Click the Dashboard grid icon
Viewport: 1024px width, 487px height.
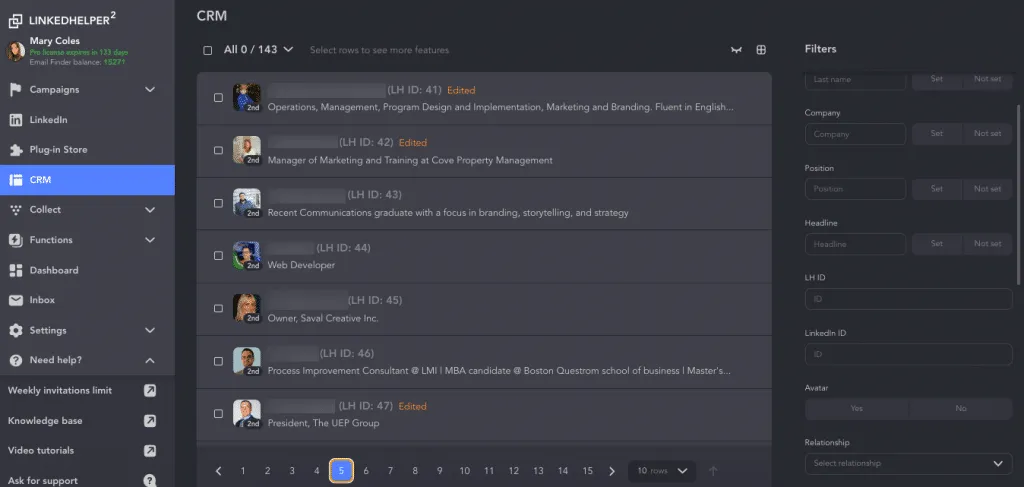pyautogui.click(x=16, y=270)
